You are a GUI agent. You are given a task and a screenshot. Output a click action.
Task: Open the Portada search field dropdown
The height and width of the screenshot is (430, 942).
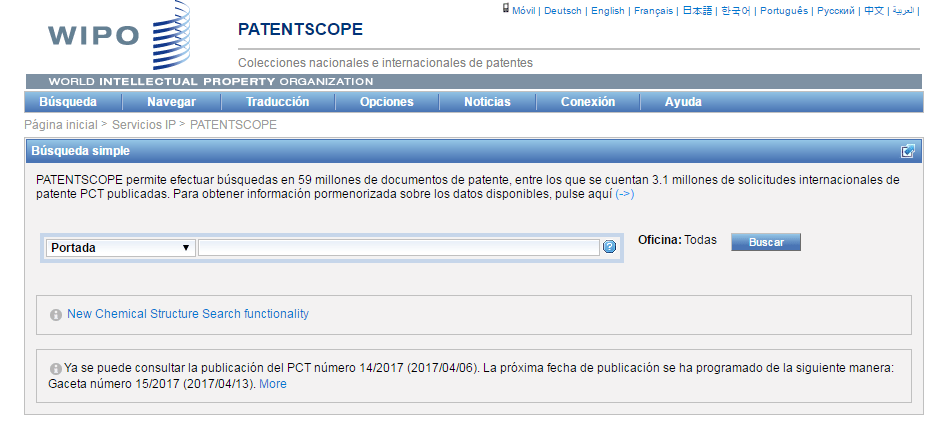click(x=121, y=247)
